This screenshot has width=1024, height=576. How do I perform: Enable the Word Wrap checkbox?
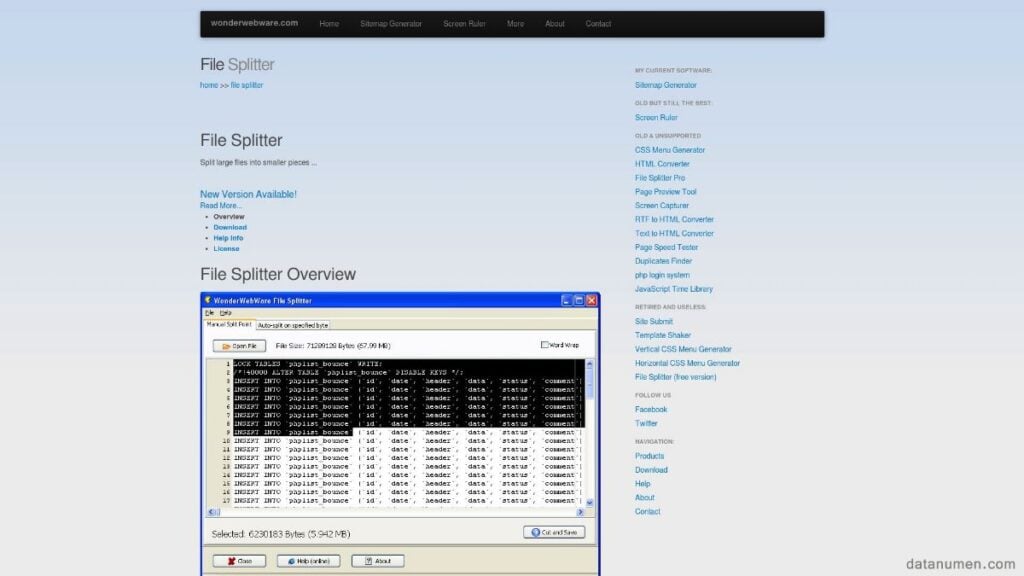click(545, 345)
